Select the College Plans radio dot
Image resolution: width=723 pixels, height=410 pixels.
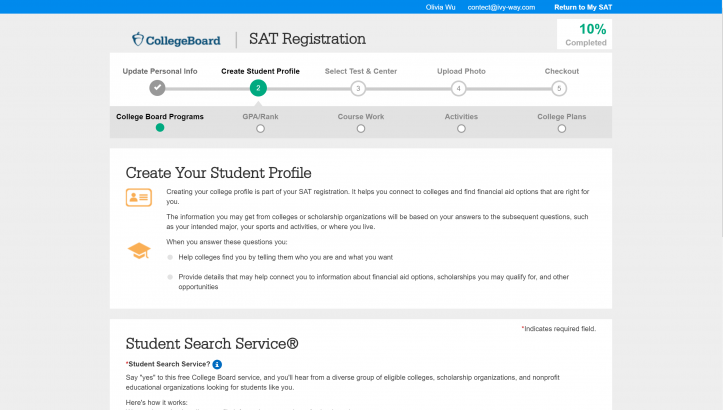pos(560,128)
